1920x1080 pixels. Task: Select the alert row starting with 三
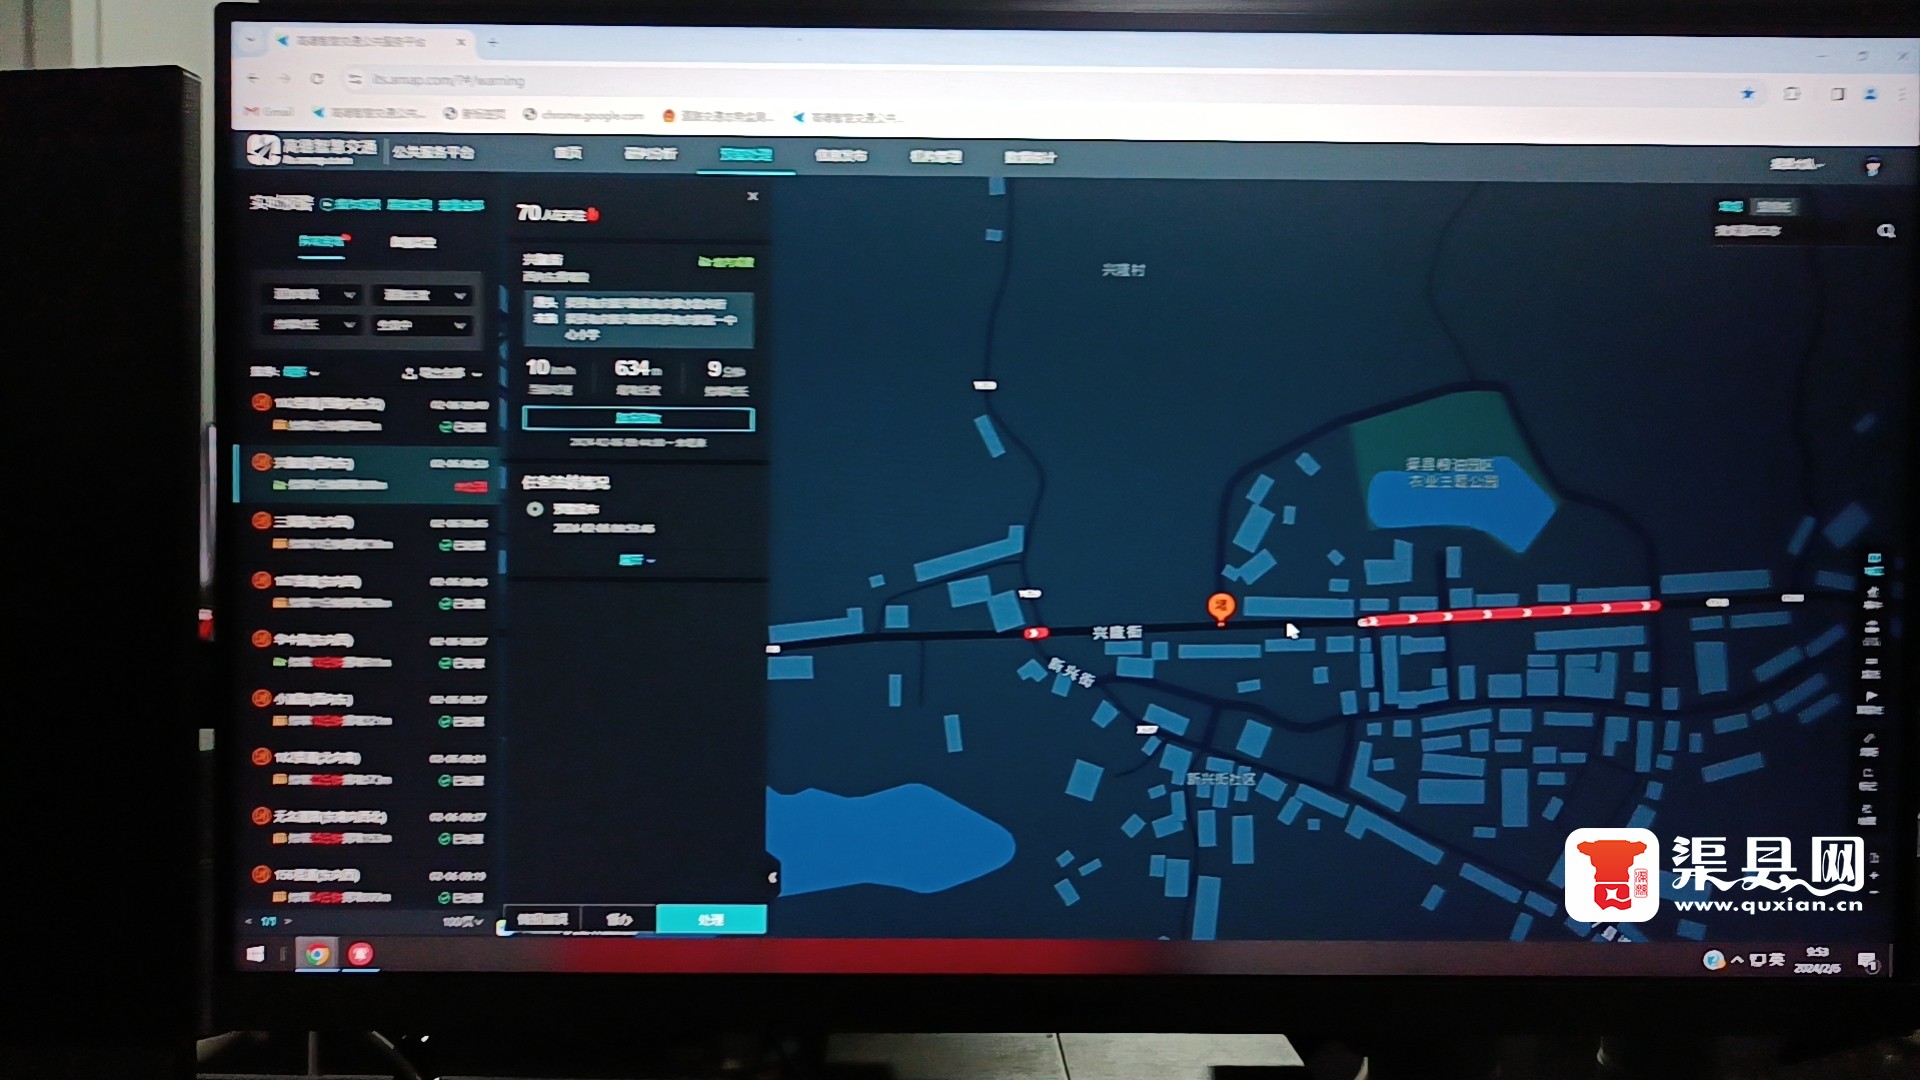point(369,532)
